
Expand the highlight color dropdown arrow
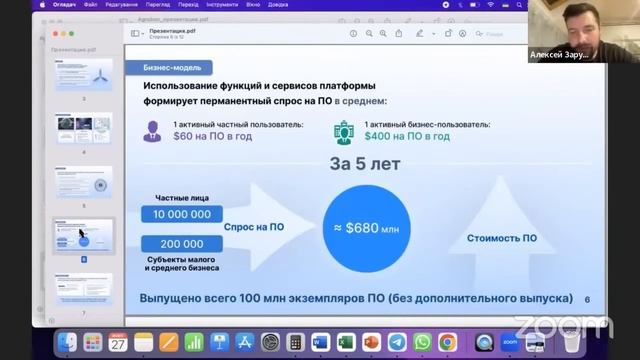tap(433, 34)
